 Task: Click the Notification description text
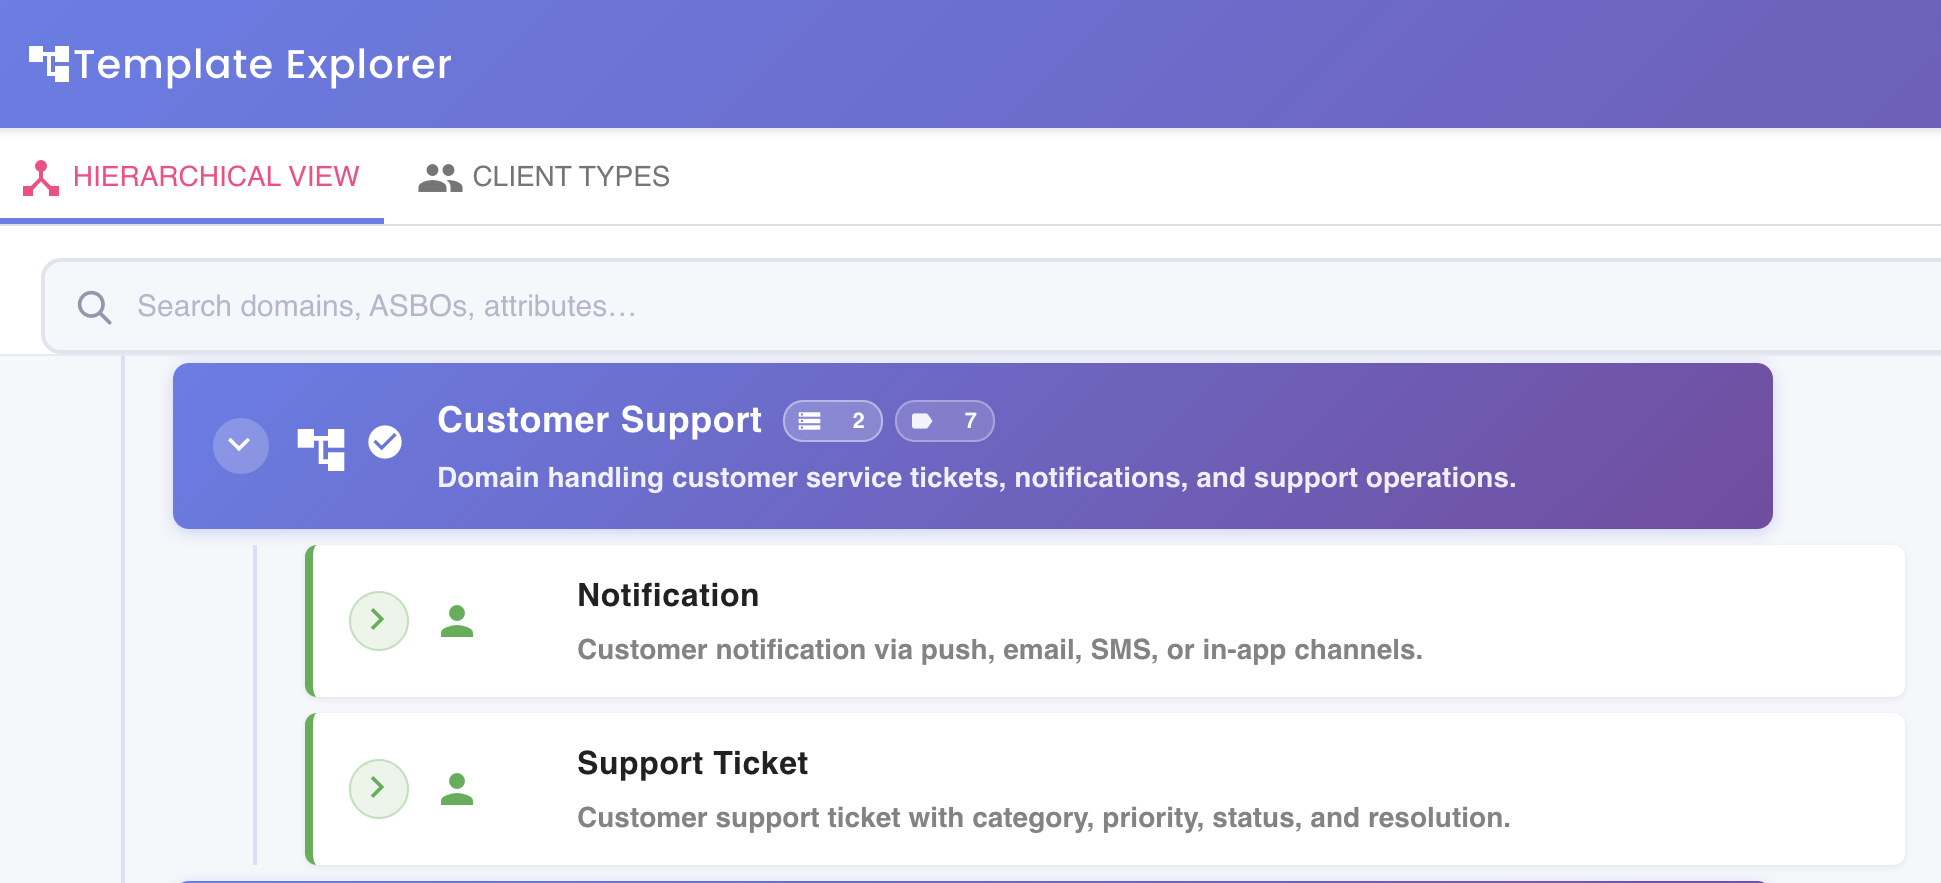click(x=1000, y=650)
